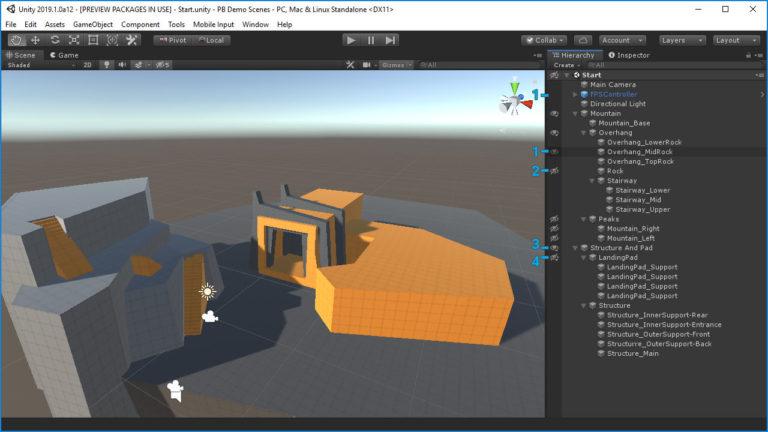768x432 pixels.
Task: Open the Collab dropdown
Action: pos(544,40)
